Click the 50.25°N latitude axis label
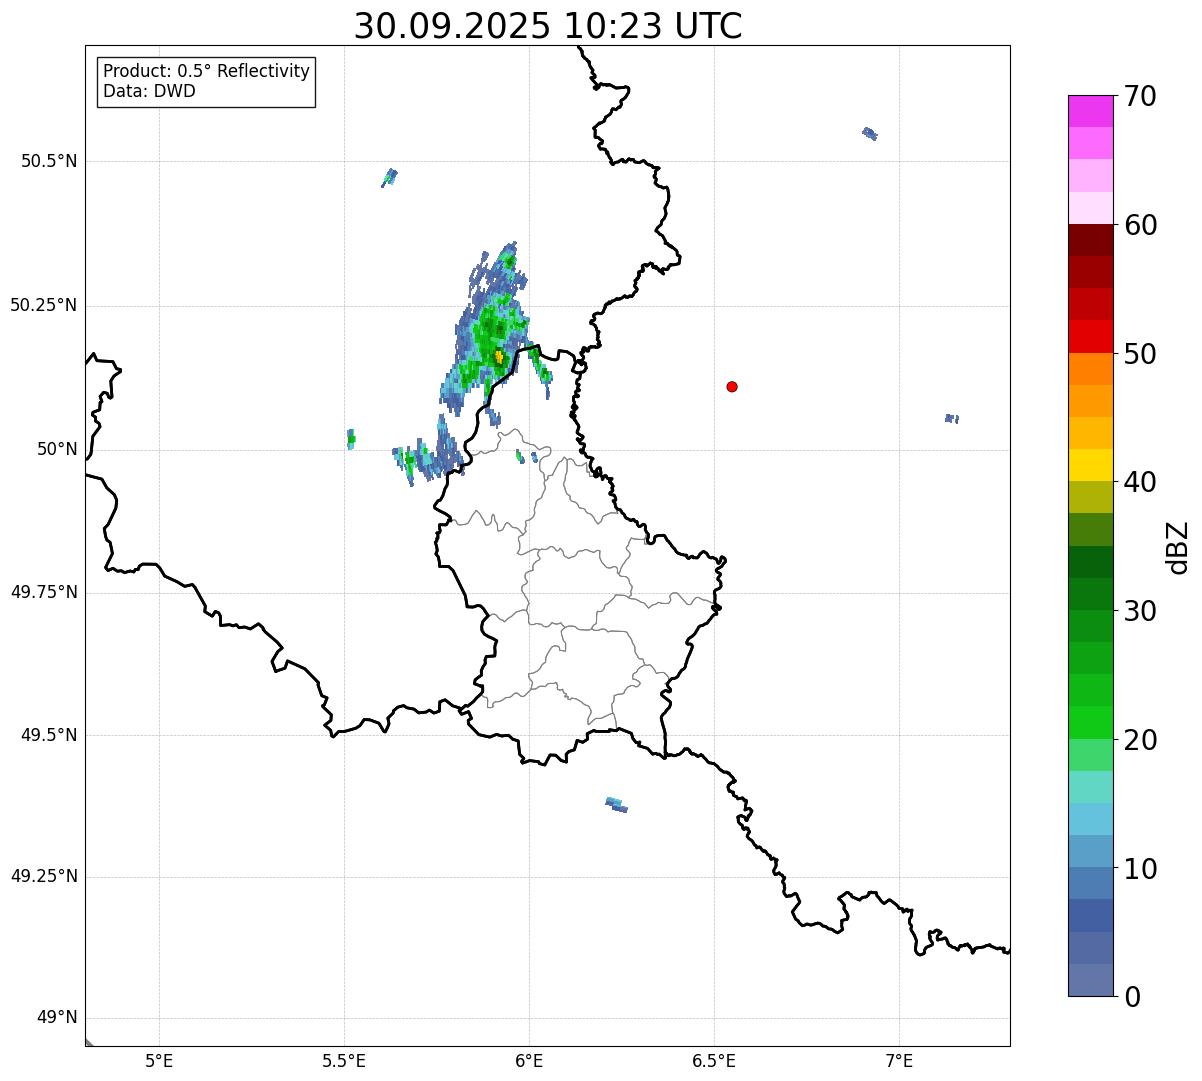The image size is (1202, 1081). pyautogui.click(x=43, y=305)
